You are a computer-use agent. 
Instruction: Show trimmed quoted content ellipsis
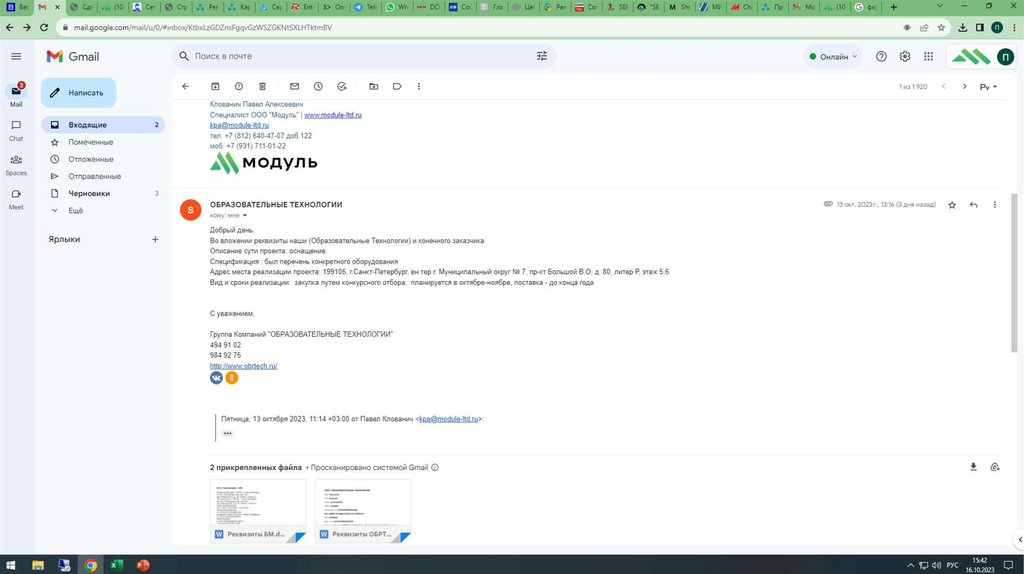coord(227,433)
